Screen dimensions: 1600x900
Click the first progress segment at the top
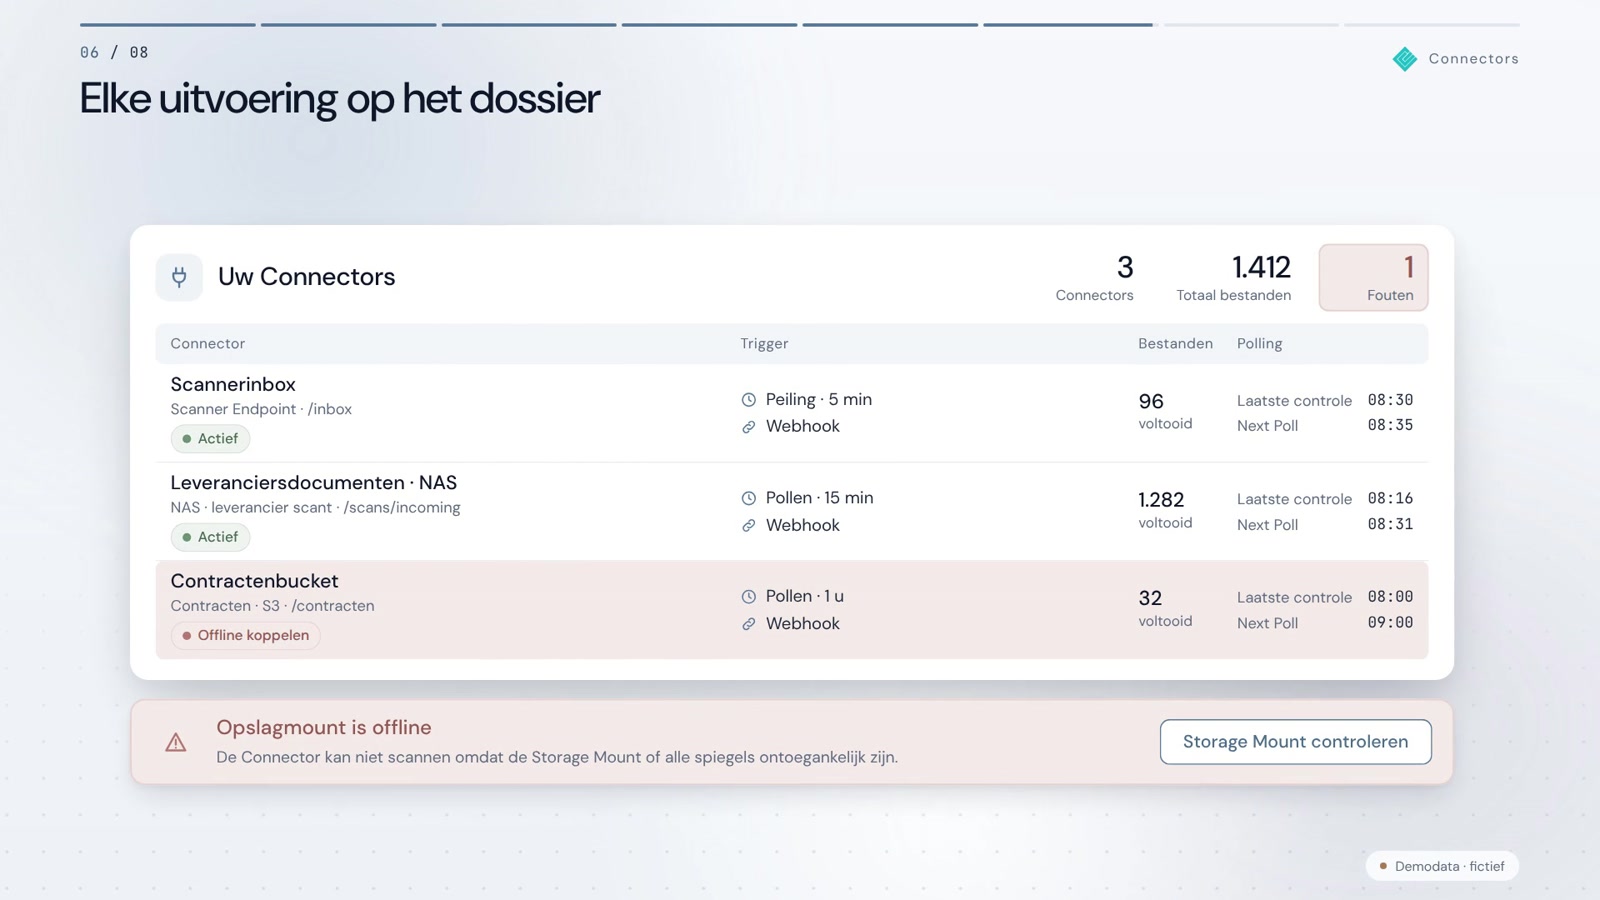168,25
